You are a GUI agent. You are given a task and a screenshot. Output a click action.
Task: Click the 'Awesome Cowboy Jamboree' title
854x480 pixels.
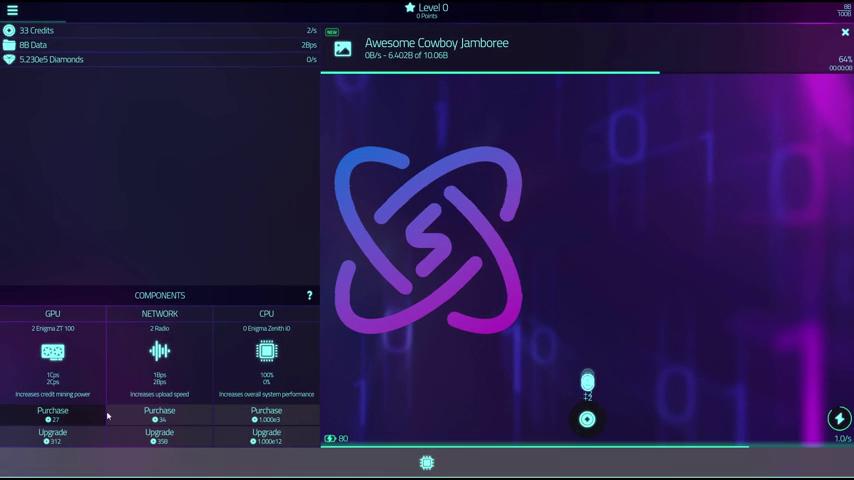pyautogui.click(x=437, y=42)
